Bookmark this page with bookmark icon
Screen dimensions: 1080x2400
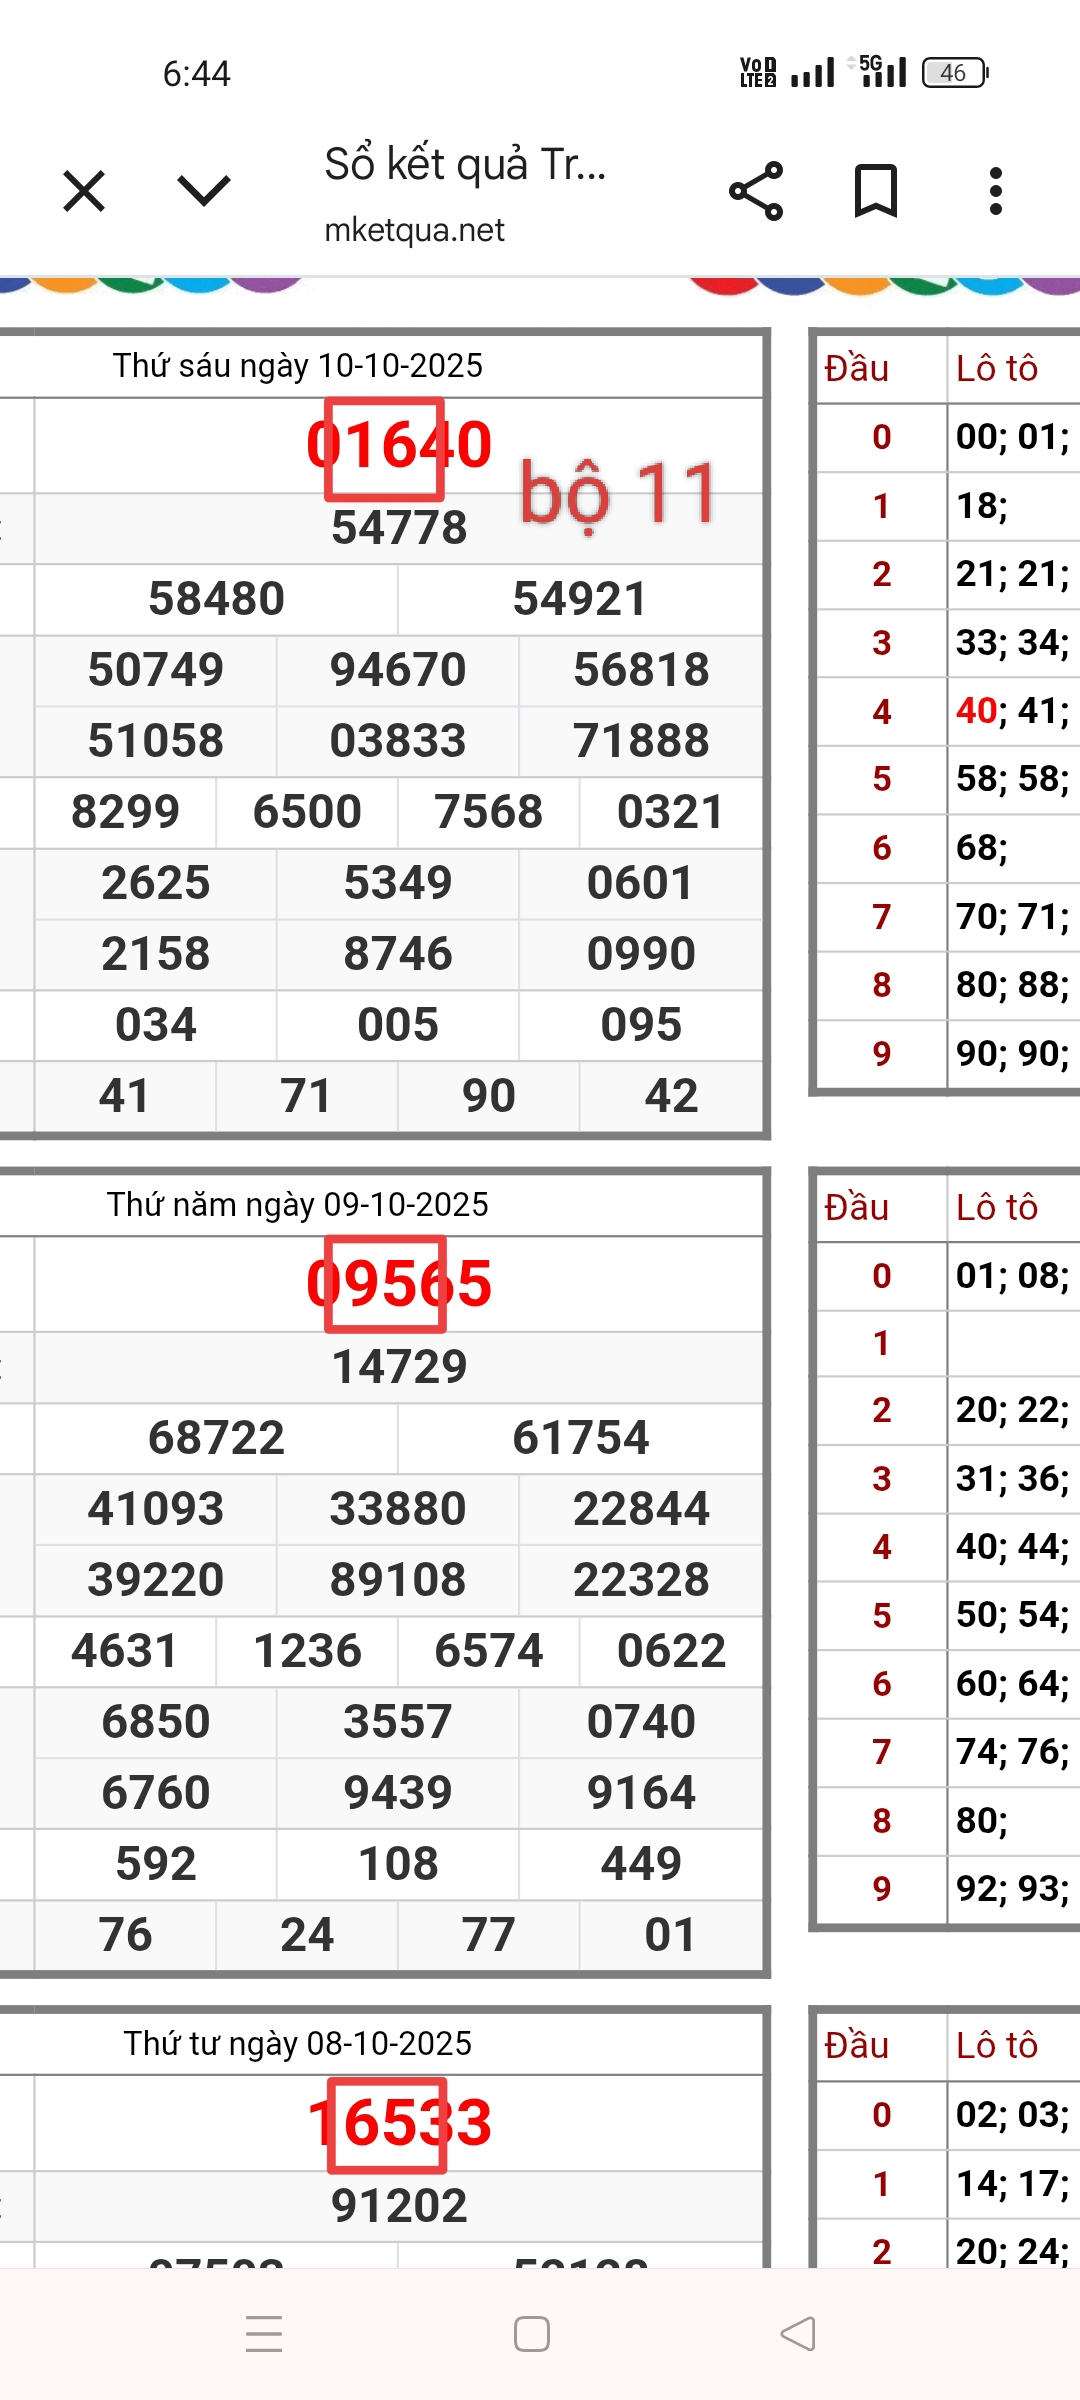tap(876, 191)
